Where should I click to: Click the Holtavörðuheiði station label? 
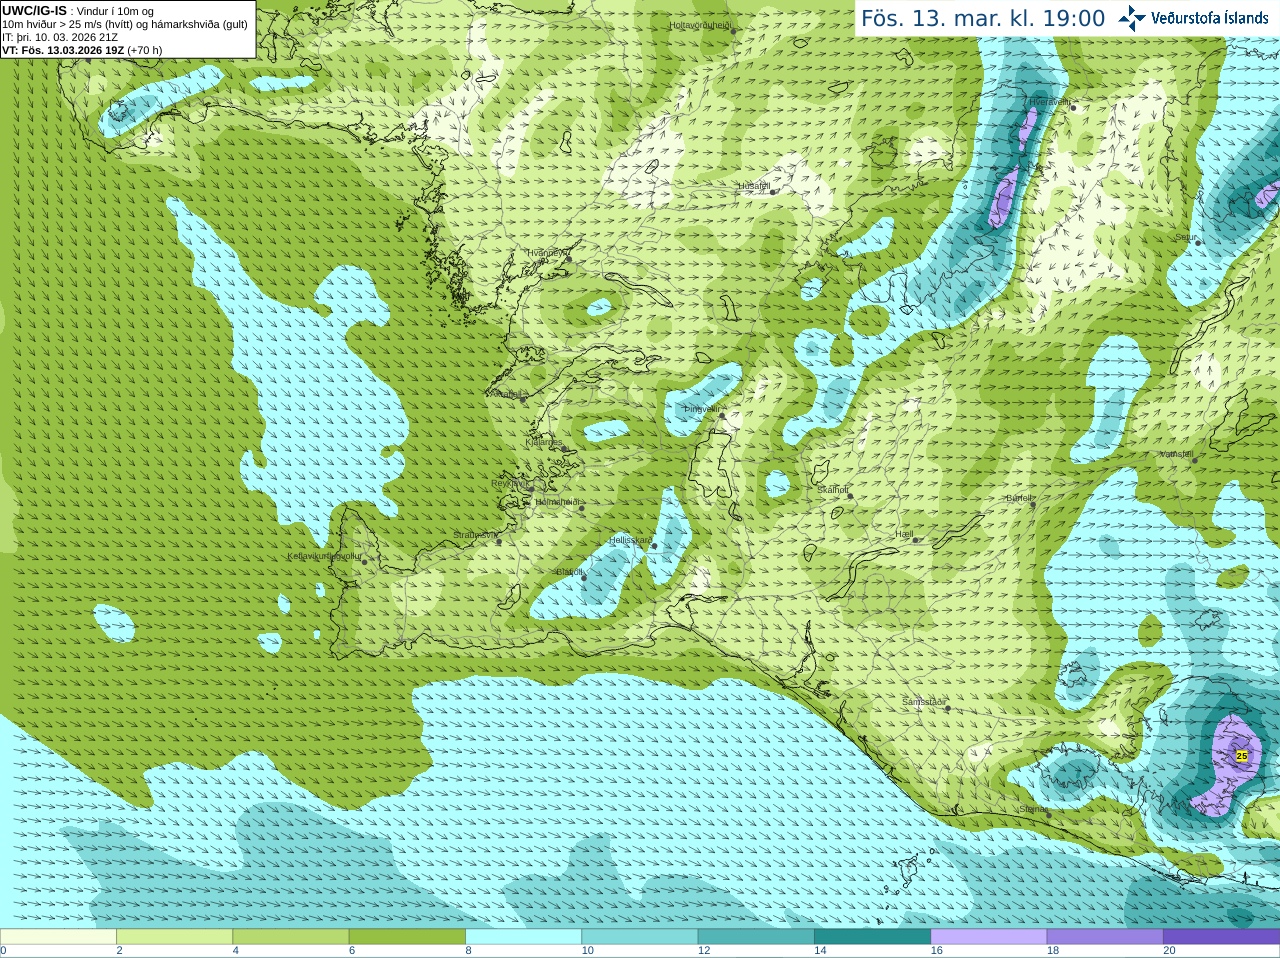pos(701,25)
